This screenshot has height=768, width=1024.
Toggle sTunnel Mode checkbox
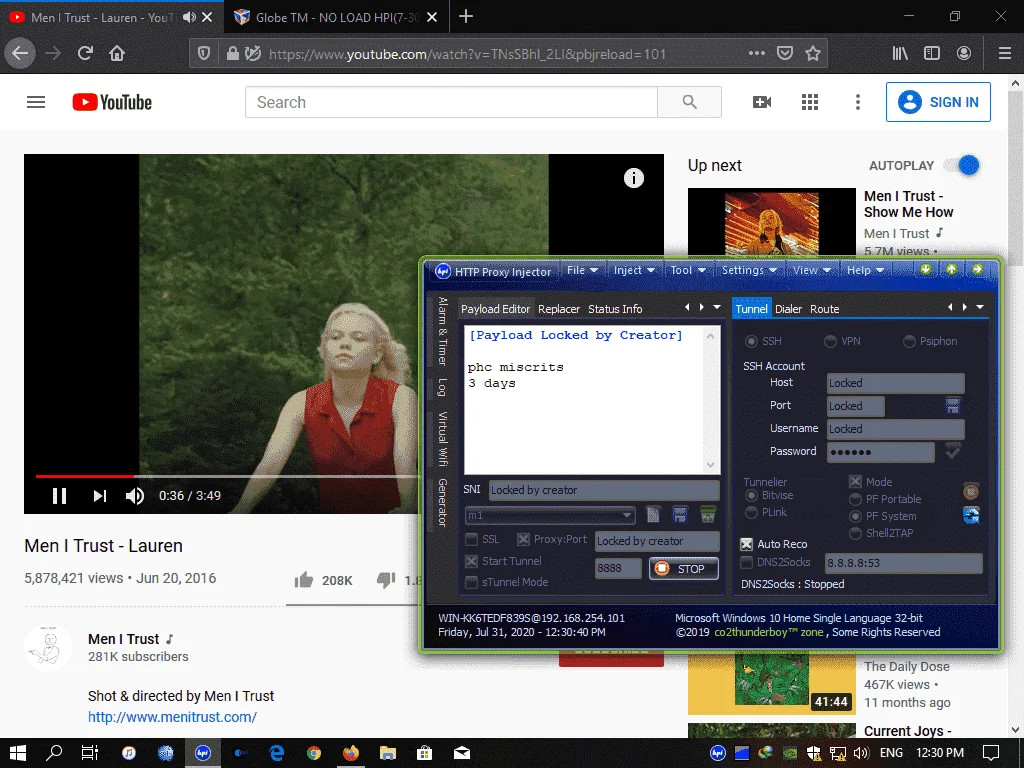471,582
